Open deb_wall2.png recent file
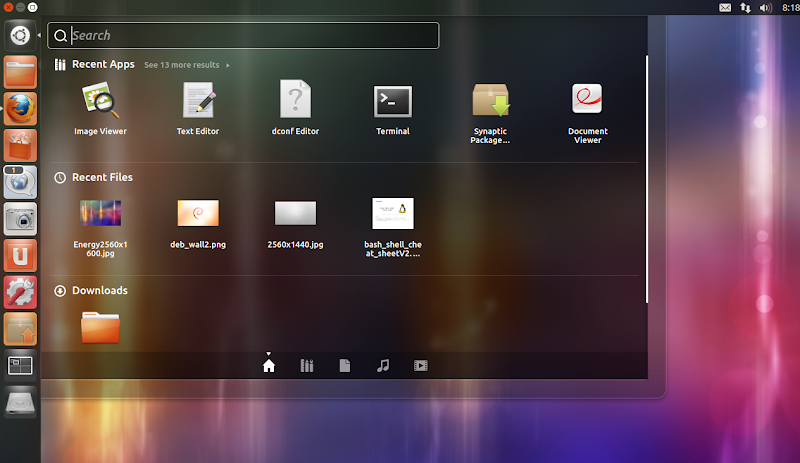This screenshot has width=800, height=463. [198, 224]
